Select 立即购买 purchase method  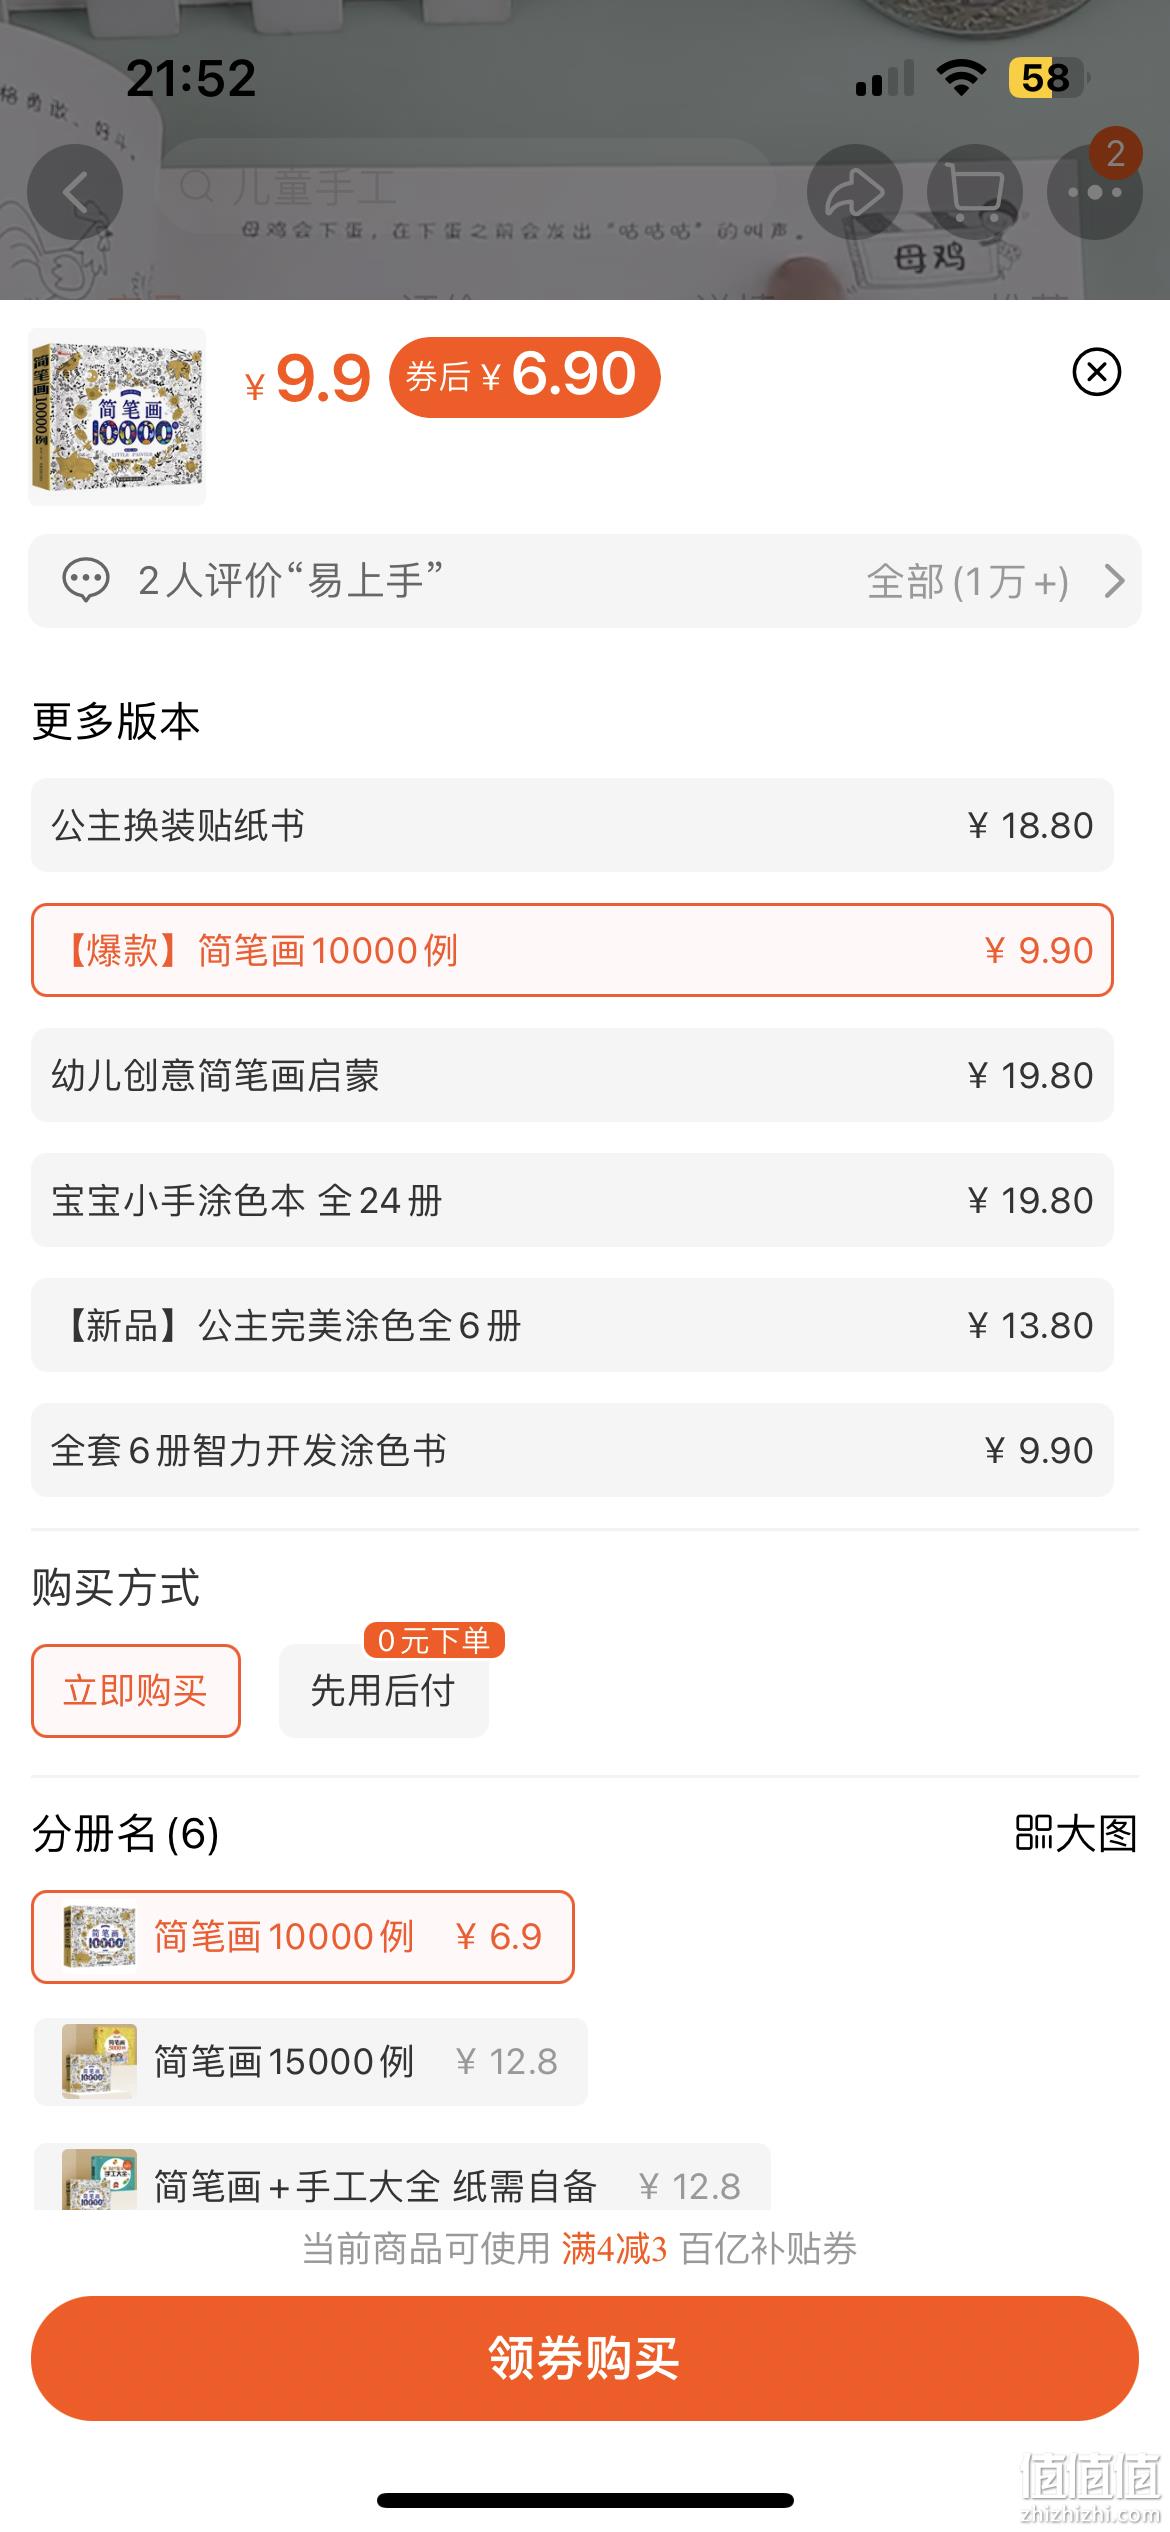point(136,1691)
